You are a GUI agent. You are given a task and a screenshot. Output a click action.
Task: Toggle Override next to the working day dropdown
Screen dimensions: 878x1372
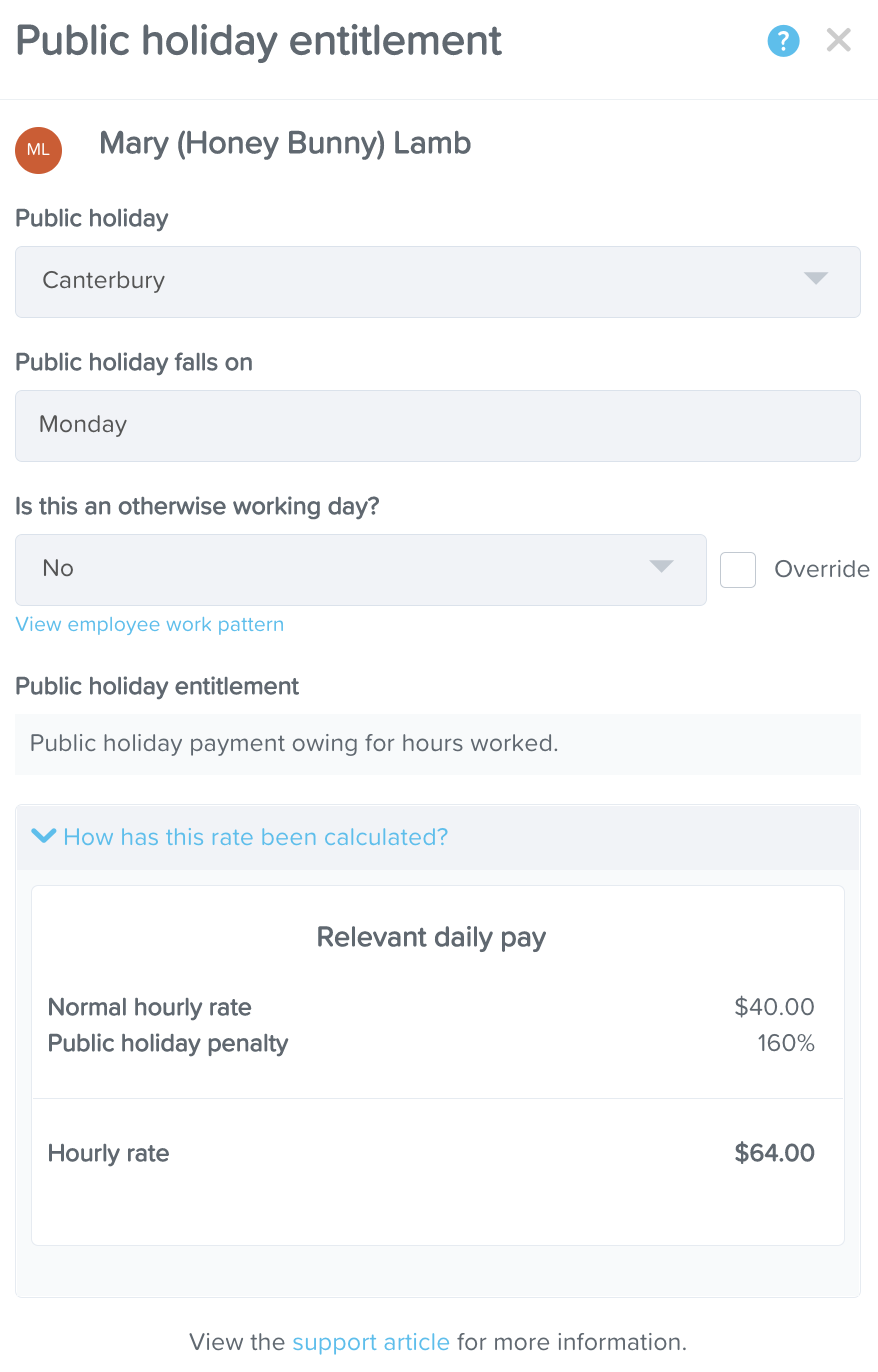click(x=737, y=568)
